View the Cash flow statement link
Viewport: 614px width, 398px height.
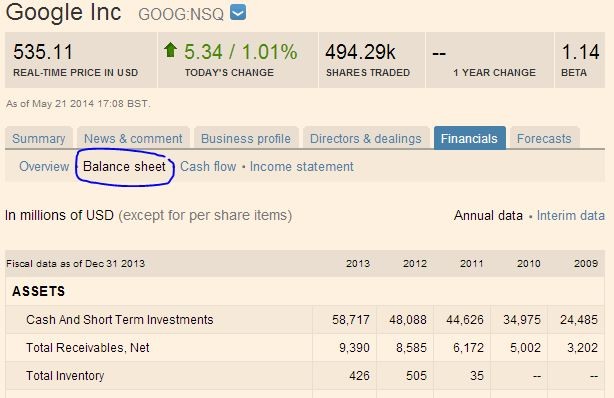(x=208, y=166)
